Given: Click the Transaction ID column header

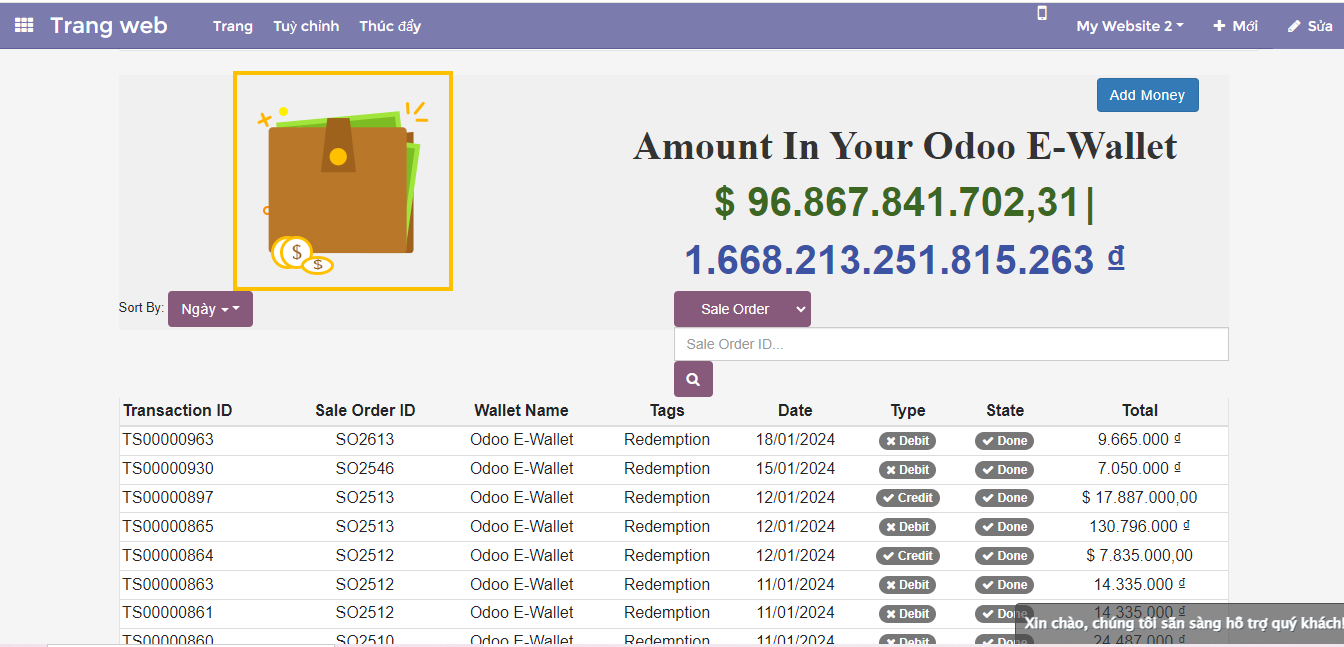Looking at the screenshot, I should [177, 410].
